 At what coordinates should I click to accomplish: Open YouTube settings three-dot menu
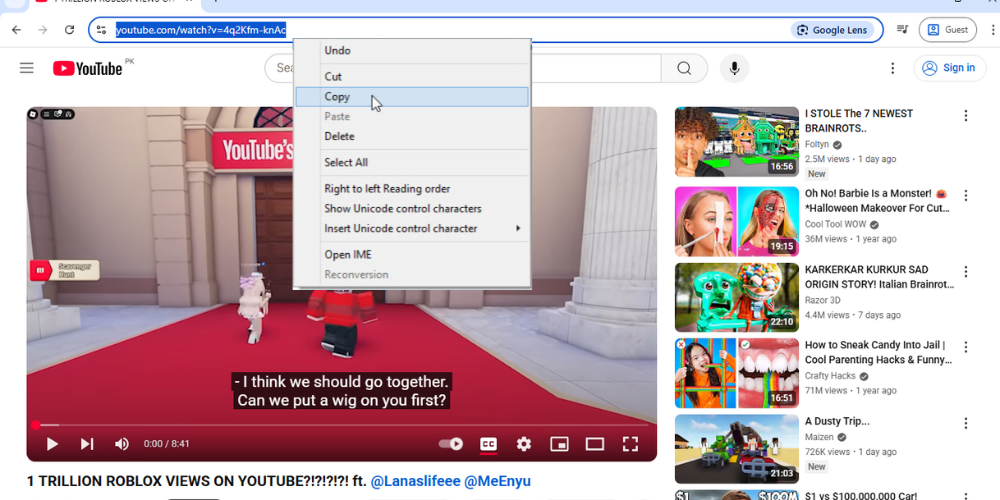click(893, 68)
